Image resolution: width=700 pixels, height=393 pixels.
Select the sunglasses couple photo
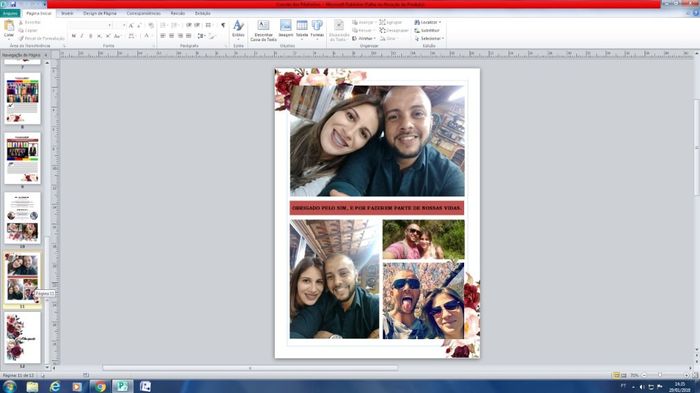click(423, 301)
